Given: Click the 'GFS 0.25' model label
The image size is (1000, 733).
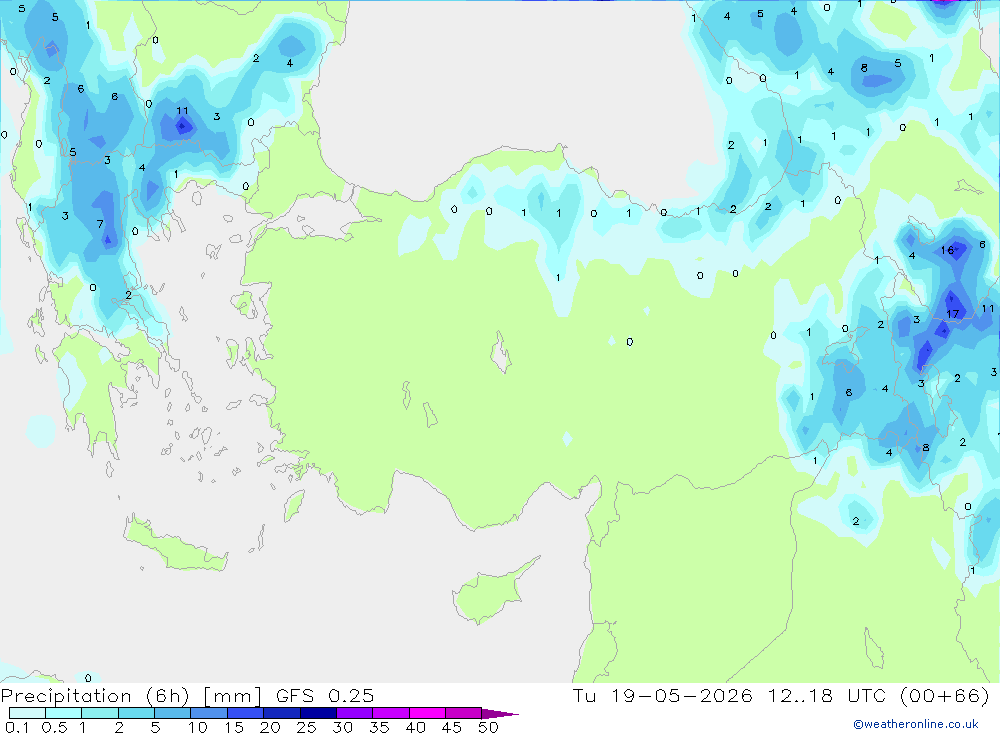Looking at the screenshot, I should [x=325, y=695].
